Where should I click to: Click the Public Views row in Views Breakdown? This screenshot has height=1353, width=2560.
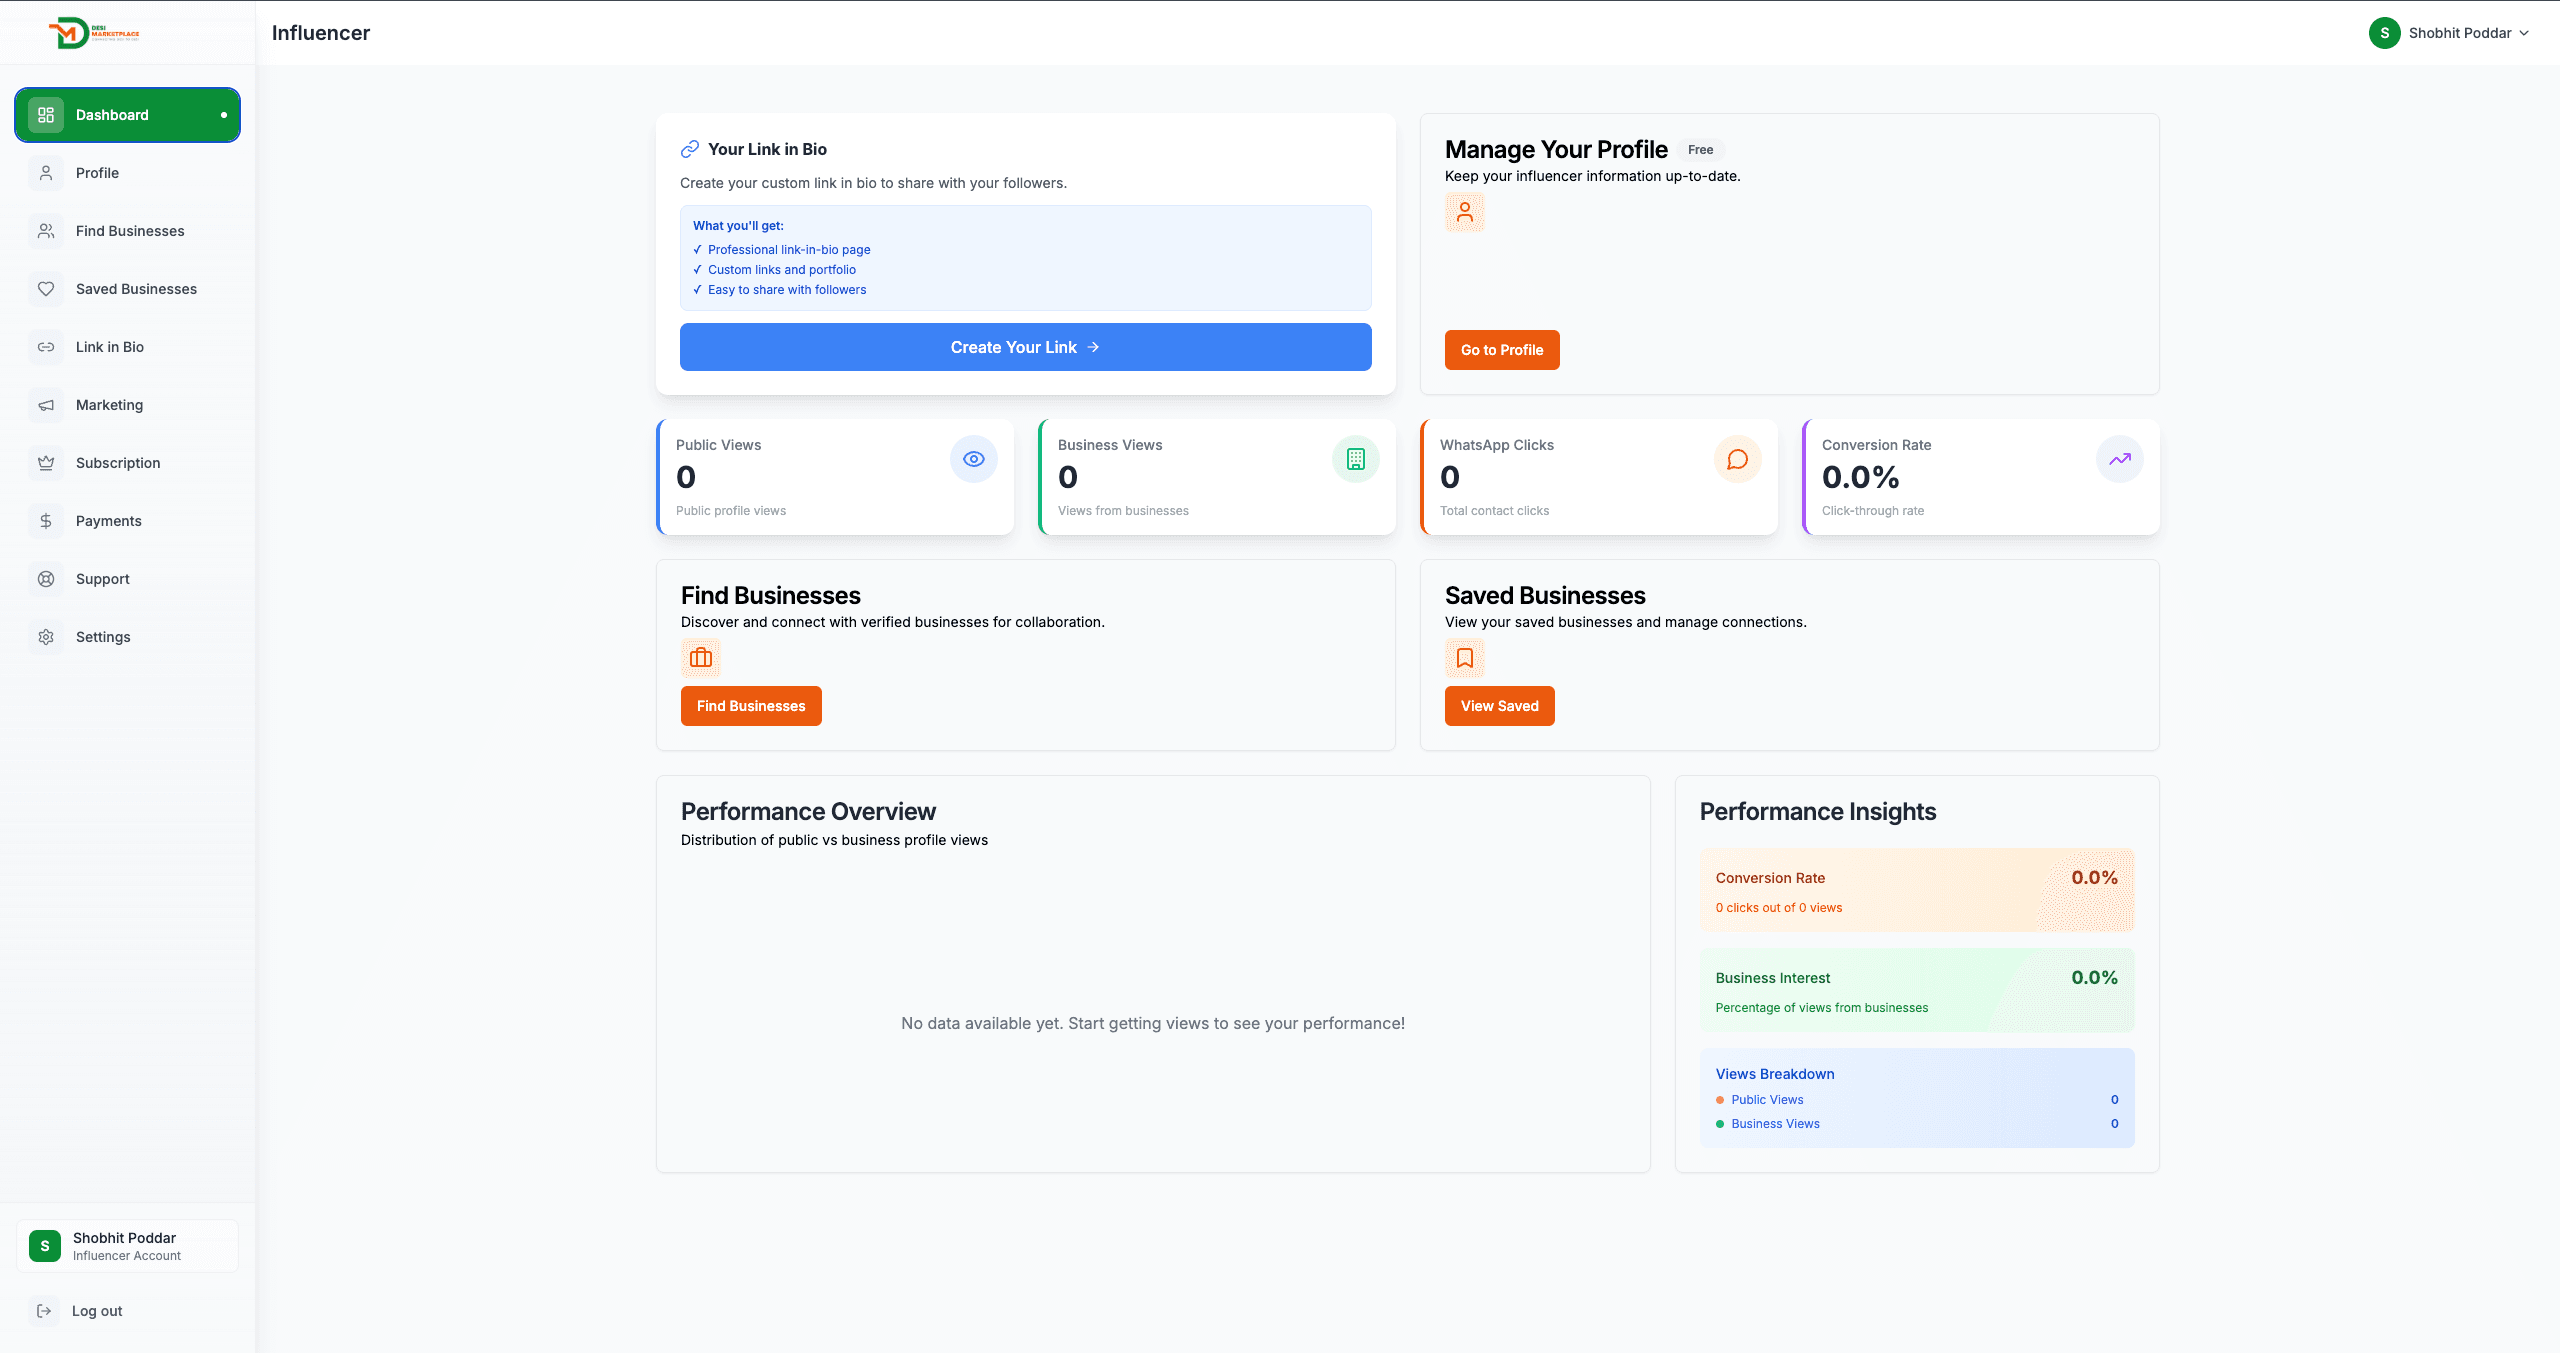click(x=1917, y=1100)
